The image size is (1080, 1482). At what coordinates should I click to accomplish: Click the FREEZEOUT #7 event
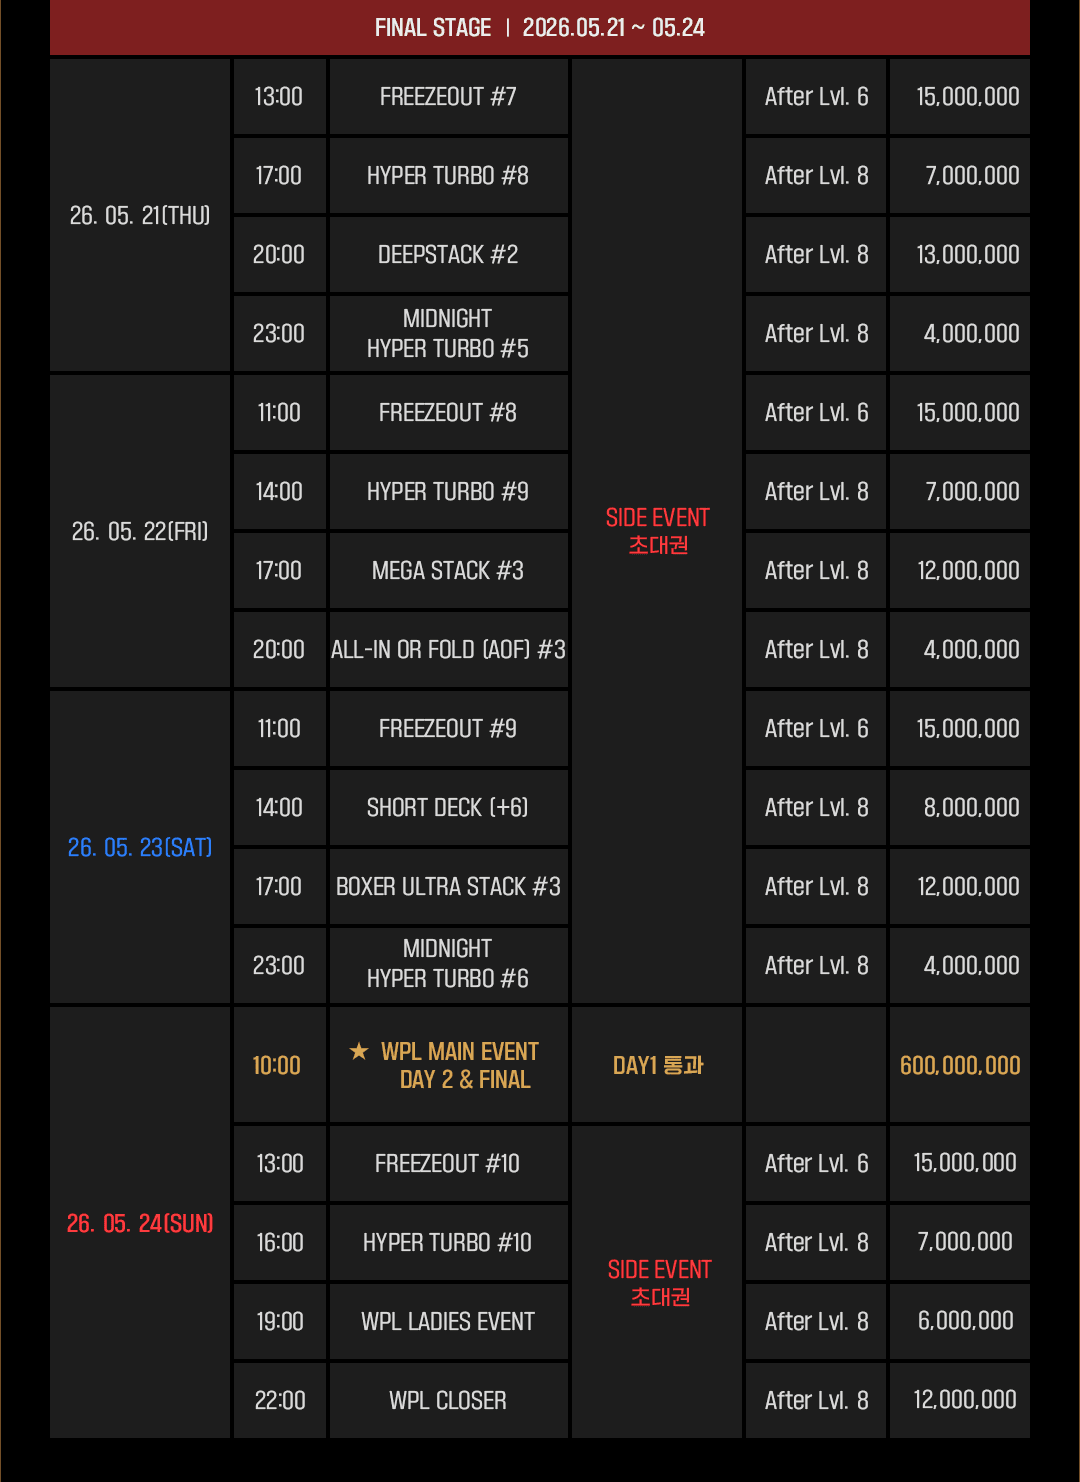[x=448, y=97]
